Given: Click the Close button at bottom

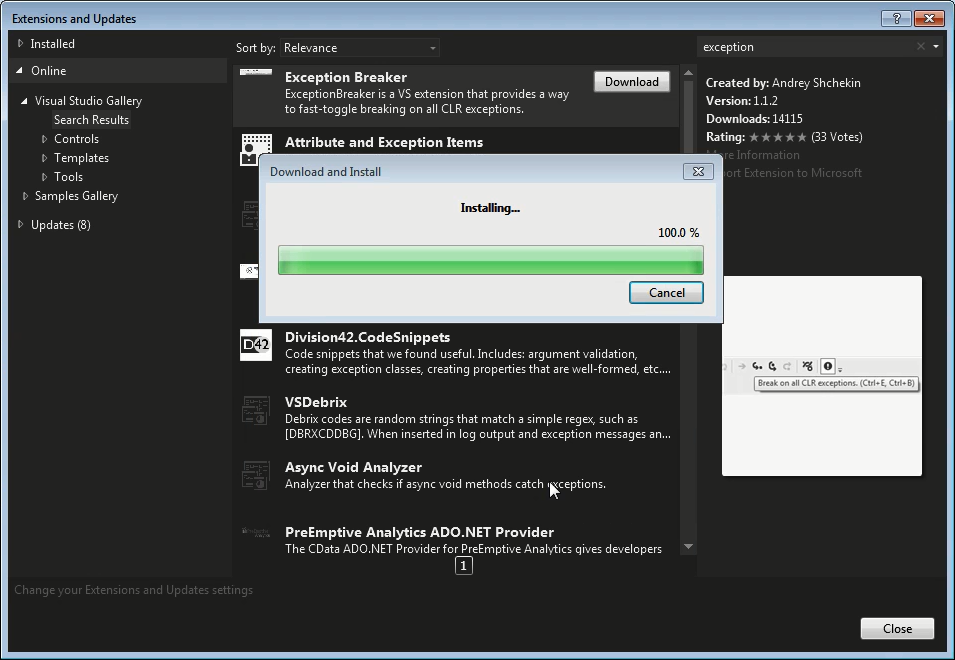Looking at the screenshot, I should [897, 628].
